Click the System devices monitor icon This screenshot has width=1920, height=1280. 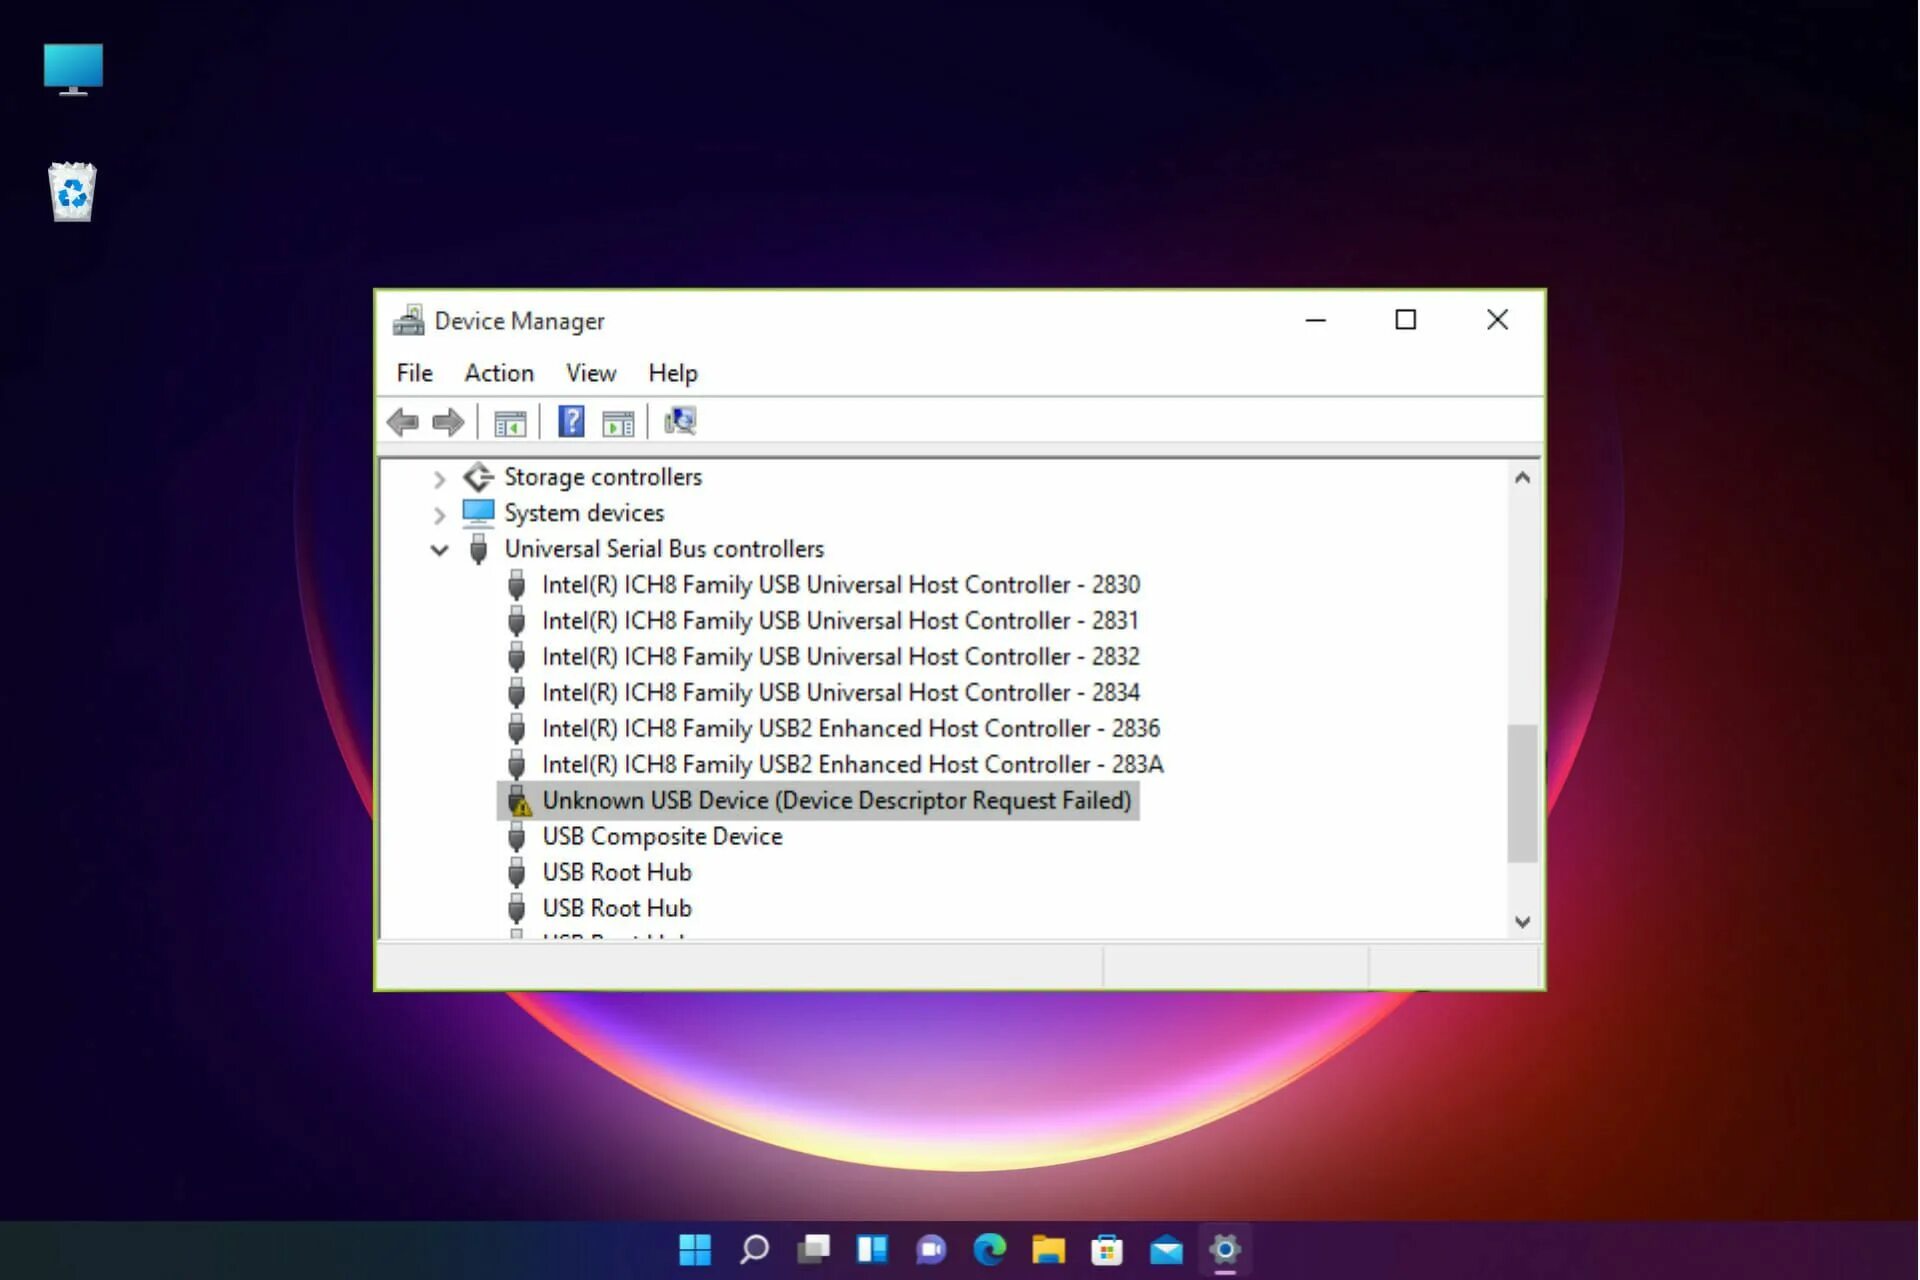pyautogui.click(x=478, y=512)
